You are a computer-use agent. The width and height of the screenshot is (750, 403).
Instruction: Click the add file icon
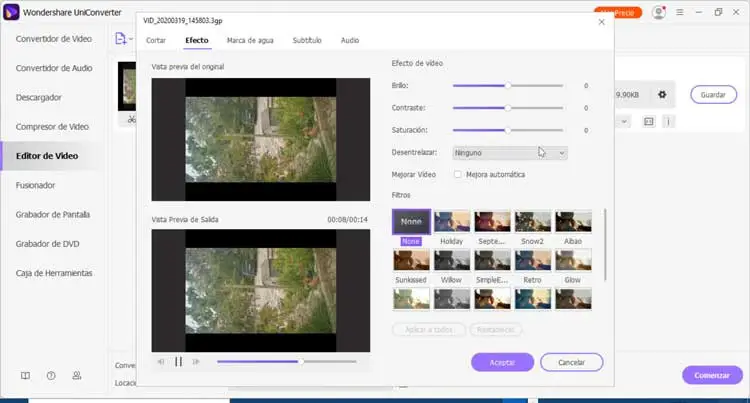click(x=121, y=39)
